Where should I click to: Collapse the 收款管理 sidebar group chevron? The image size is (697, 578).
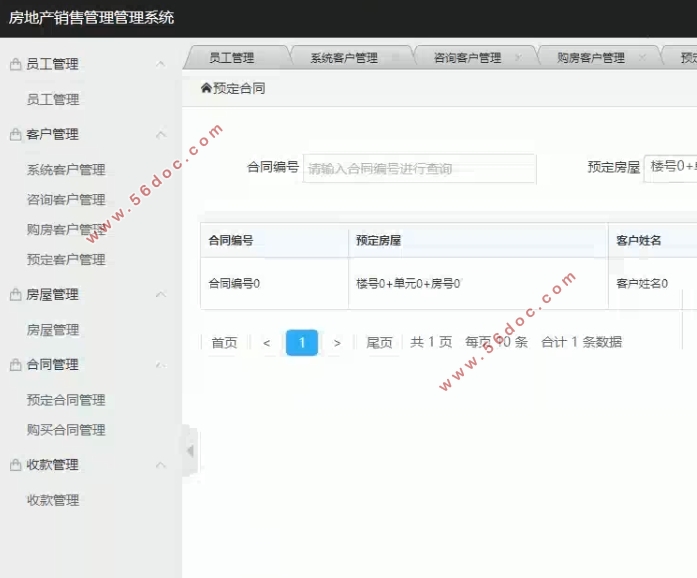[161, 465]
